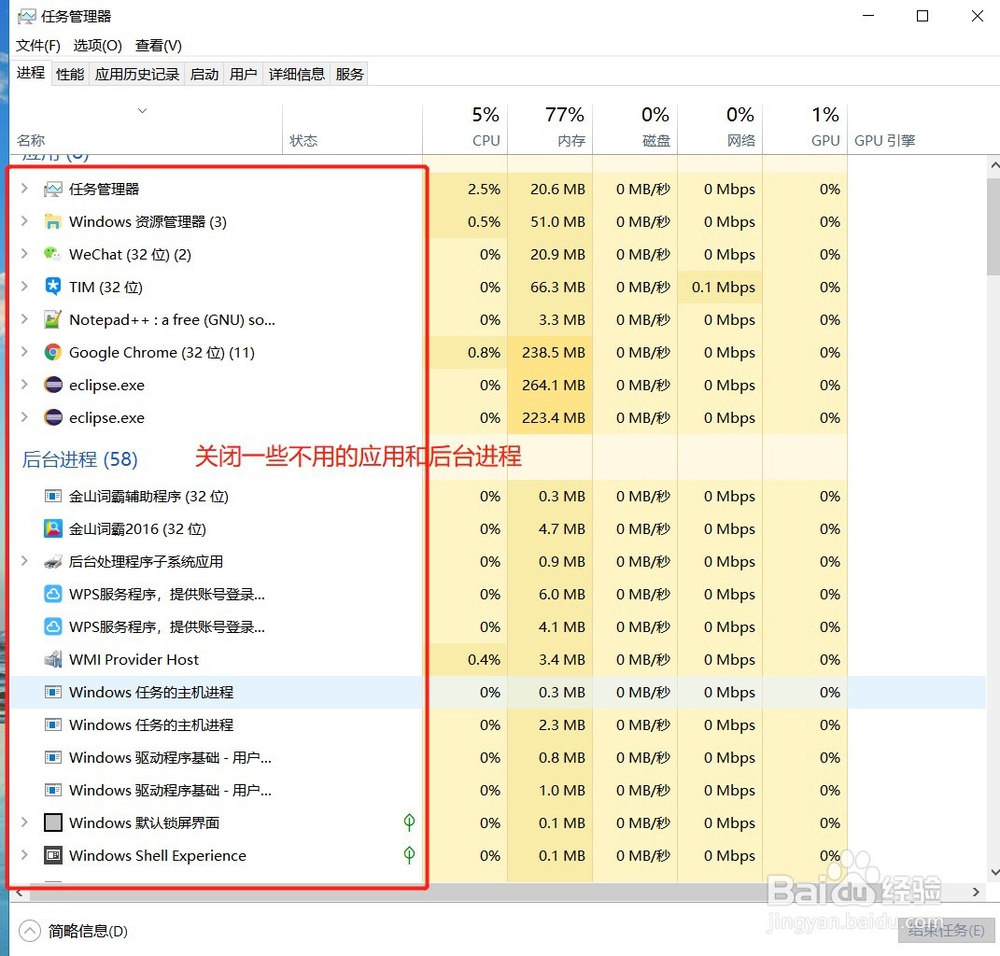The image size is (1000, 956).
Task: Click the vertical scrollbar up arrow
Action: 994,165
